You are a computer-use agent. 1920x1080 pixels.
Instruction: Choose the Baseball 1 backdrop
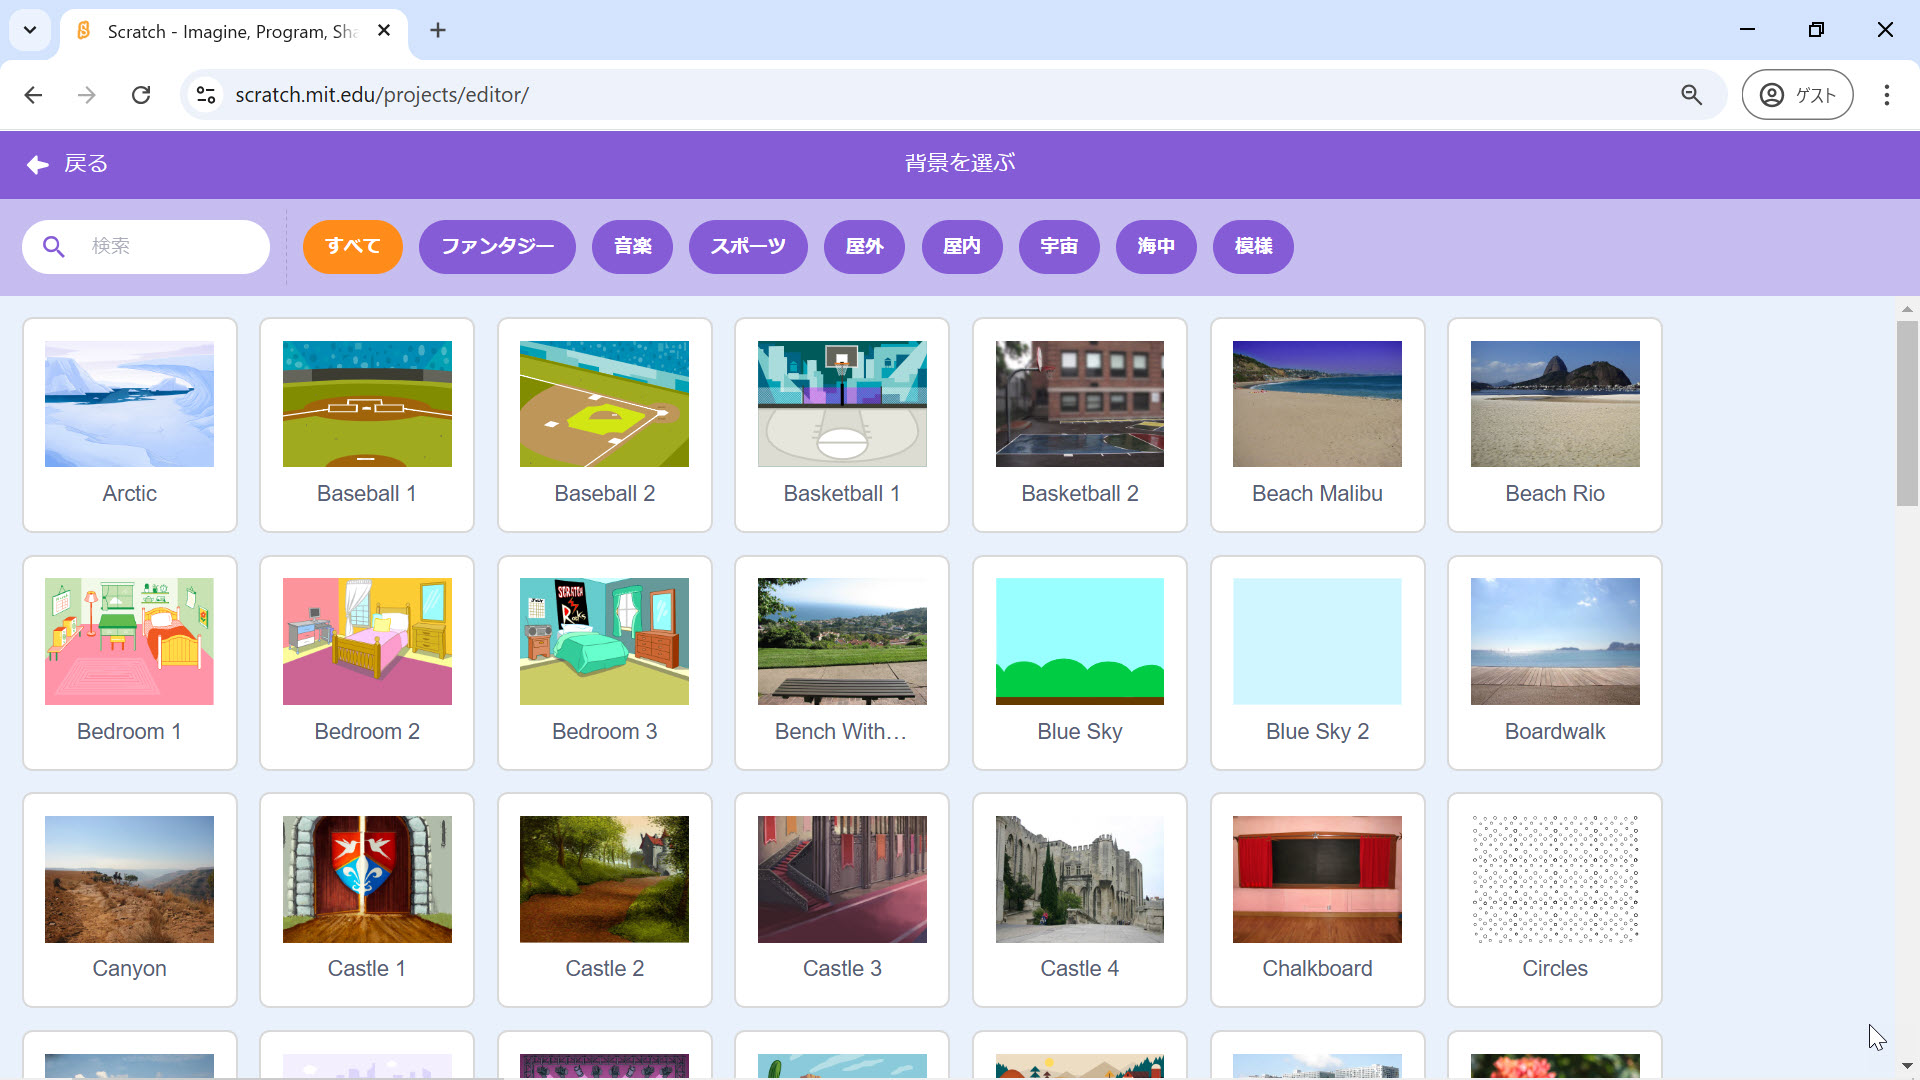(x=367, y=425)
